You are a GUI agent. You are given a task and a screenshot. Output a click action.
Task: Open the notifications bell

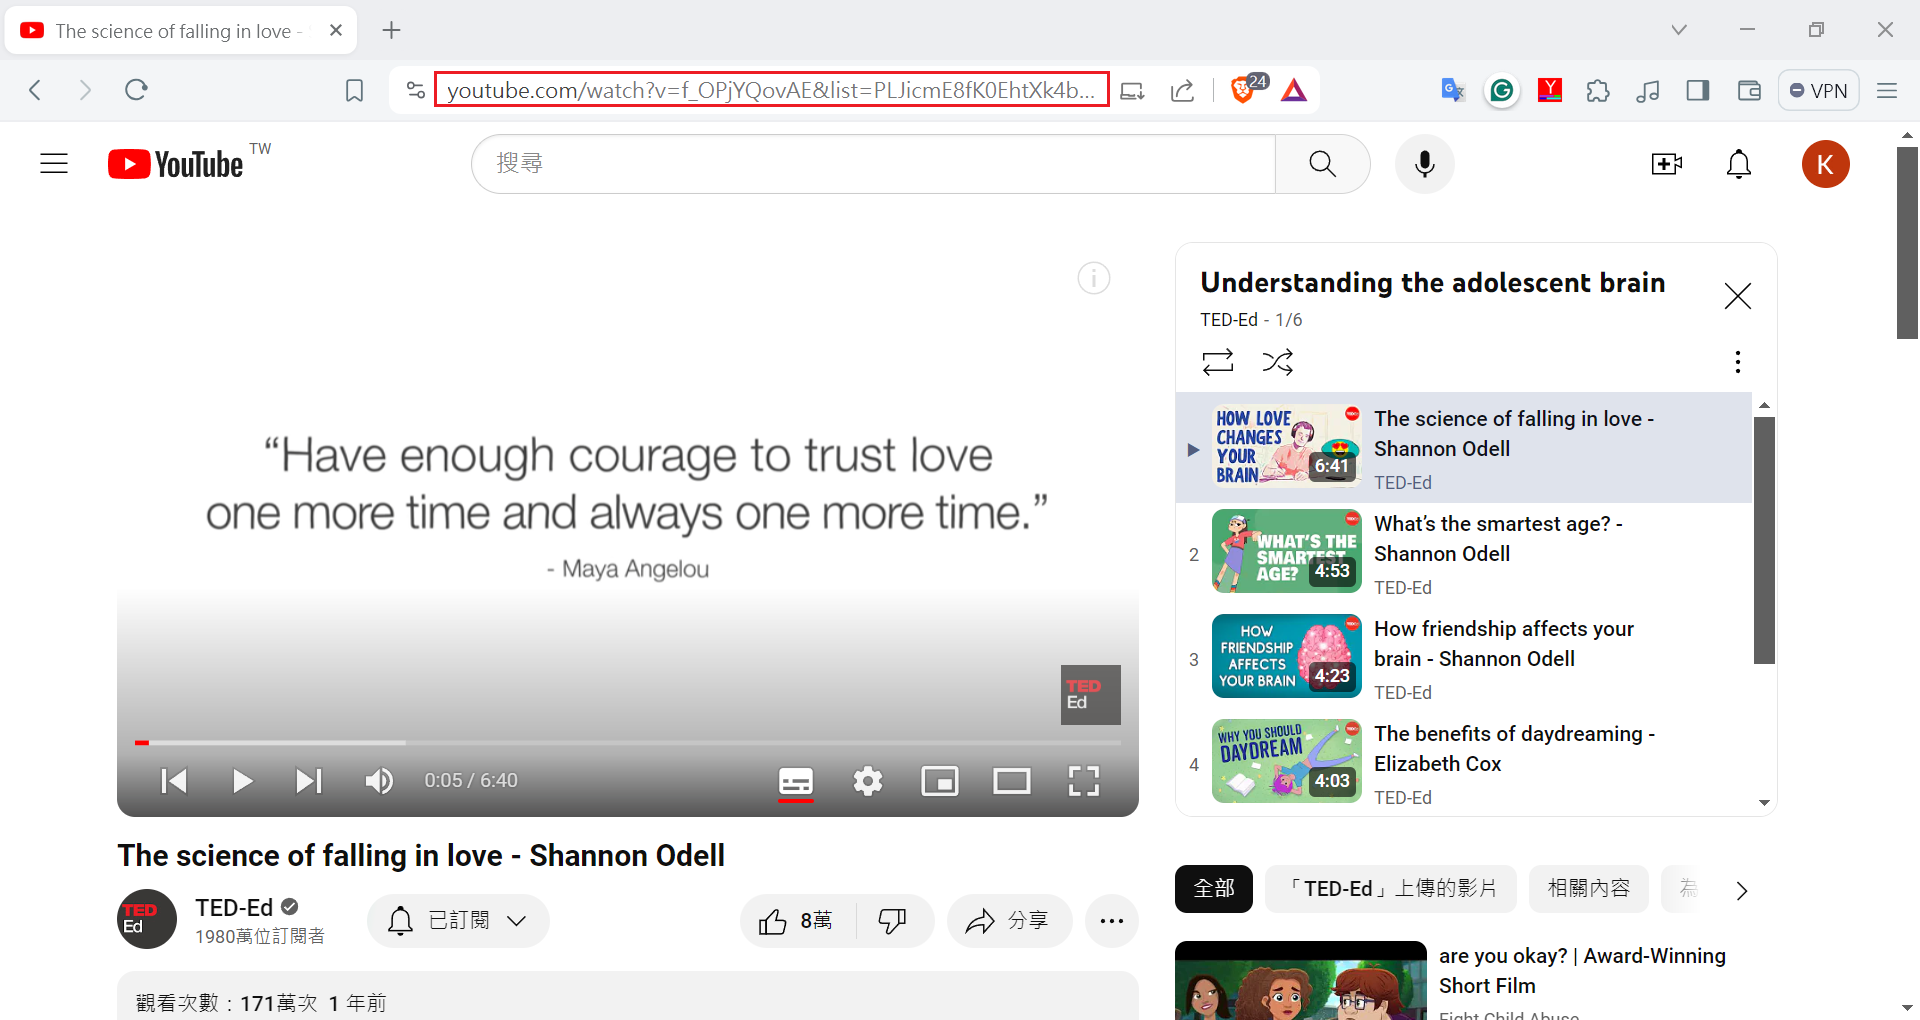[x=1739, y=164]
